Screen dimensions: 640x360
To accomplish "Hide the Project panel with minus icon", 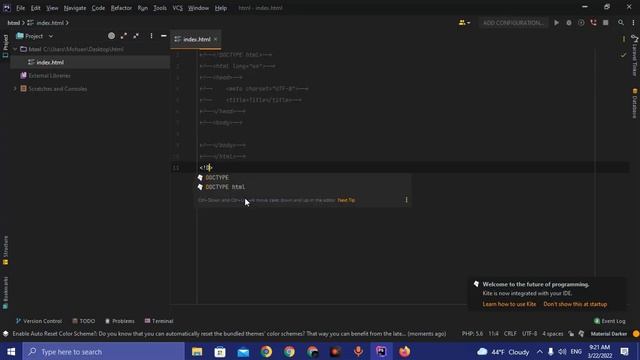I will pos(164,36).
